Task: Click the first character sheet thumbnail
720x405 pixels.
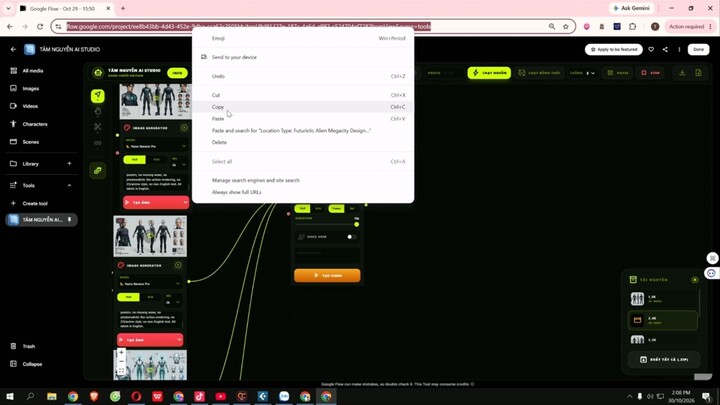Action: click(155, 101)
